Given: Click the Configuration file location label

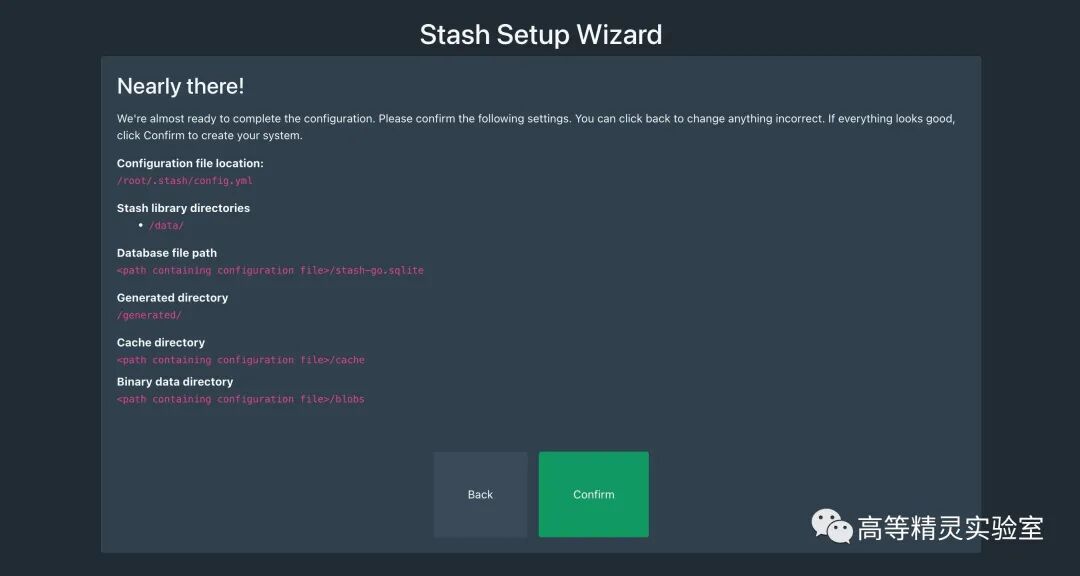Looking at the screenshot, I should click(190, 163).
